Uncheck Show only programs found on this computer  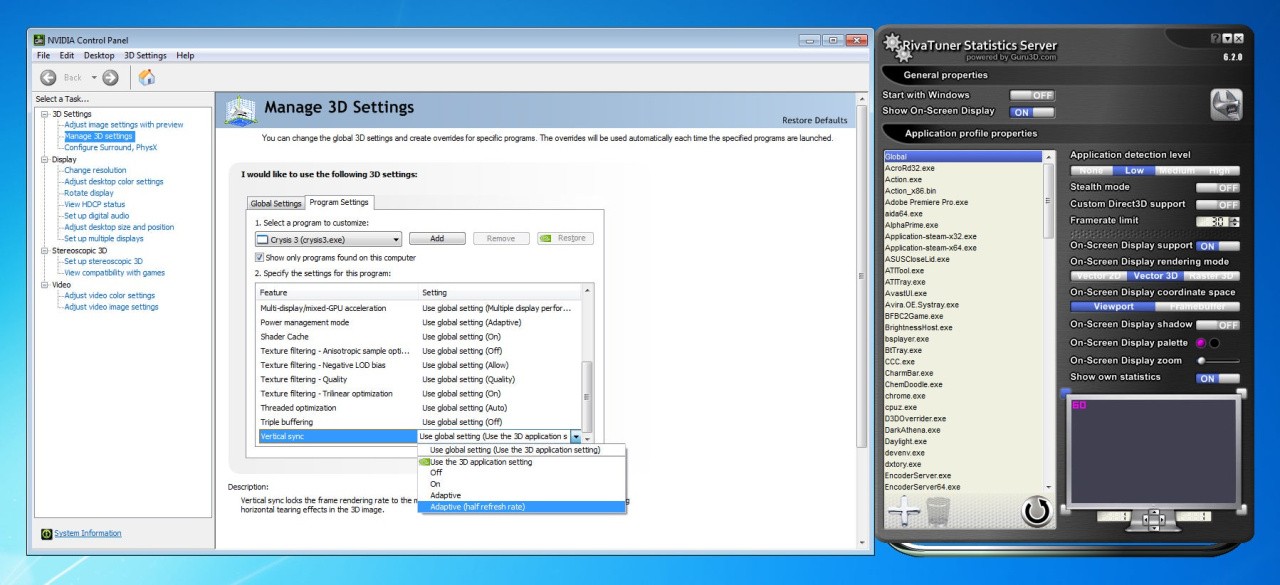[259, 257]
